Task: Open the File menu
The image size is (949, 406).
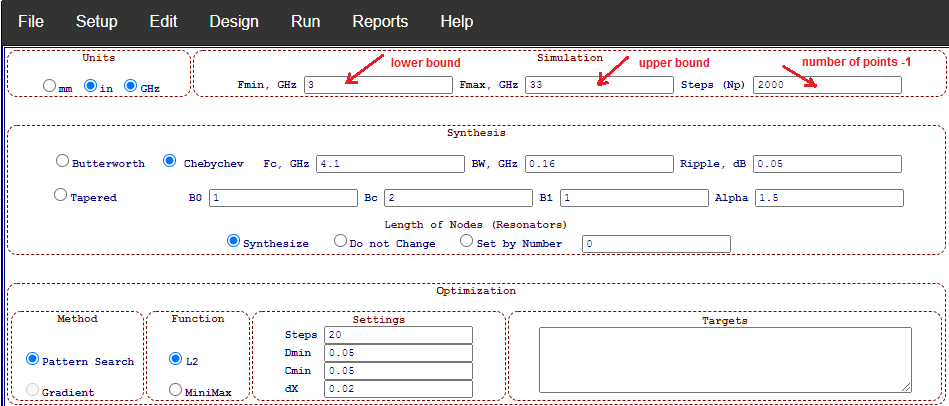Action: click(31, 21)
